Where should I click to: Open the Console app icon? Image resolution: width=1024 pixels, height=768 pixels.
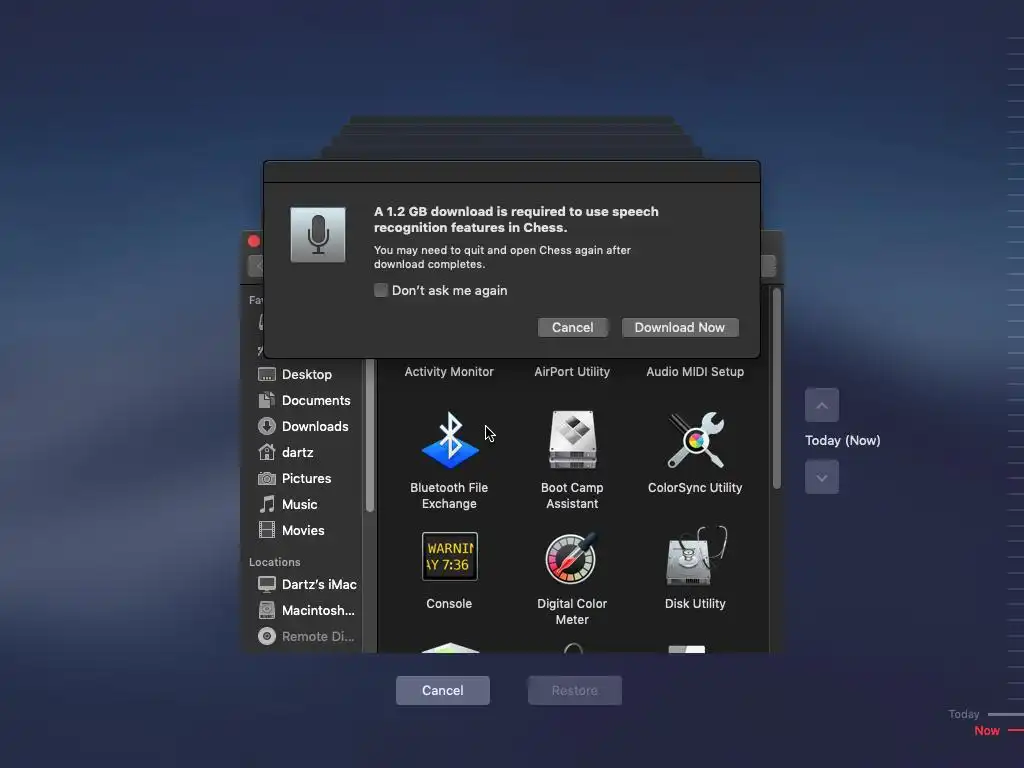point(449,556)
